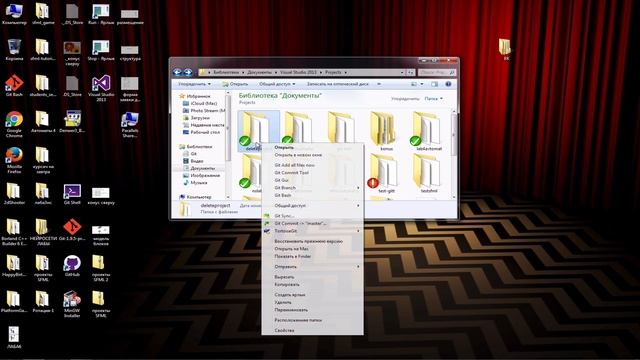The image size is (640, 360).
Task: Open the Parallels Shared Folders desktop icon
Action: [130, 124]
